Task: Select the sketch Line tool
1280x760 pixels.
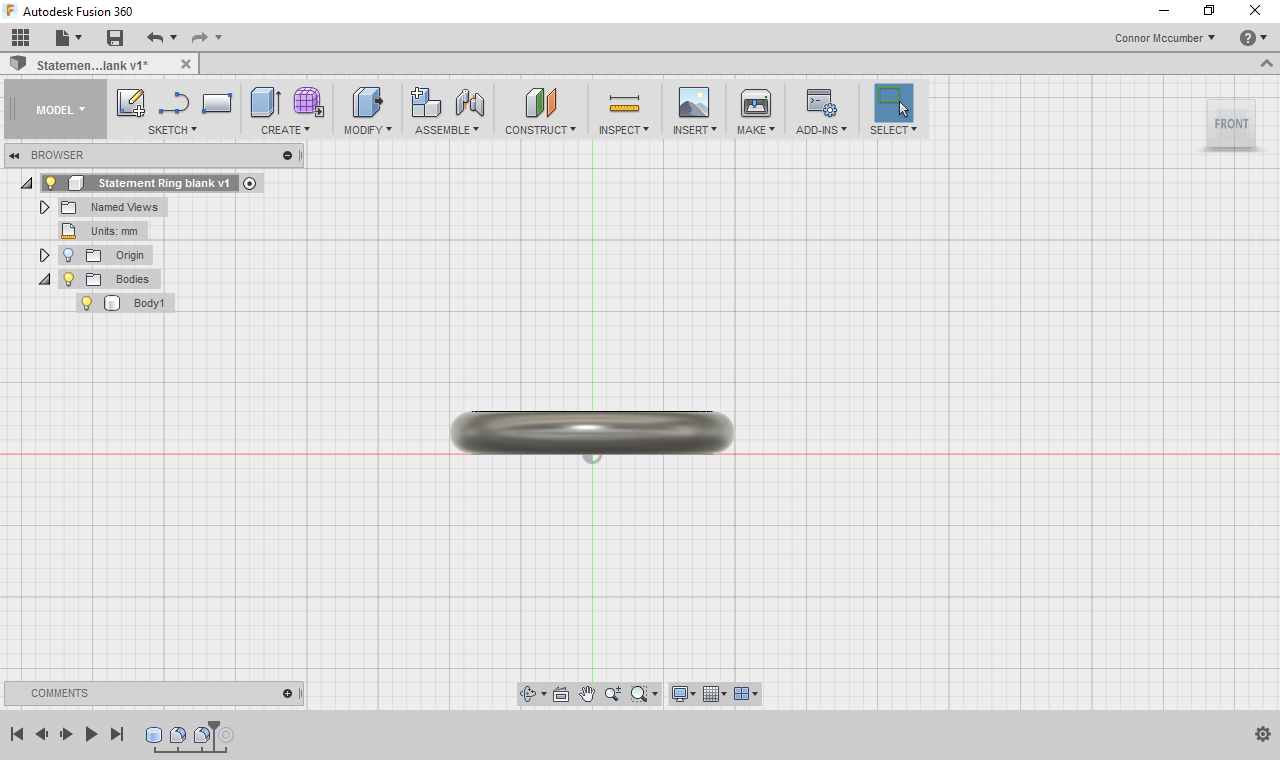Action: click(x=174, y=103)
